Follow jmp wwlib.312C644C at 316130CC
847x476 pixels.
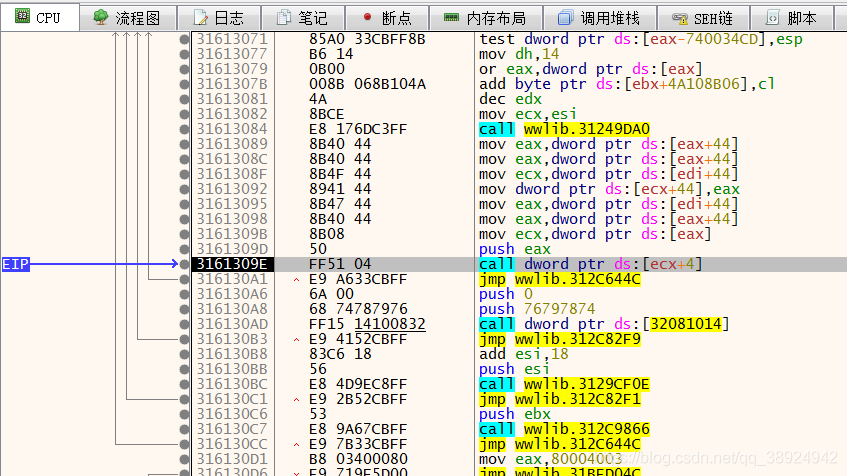[560, 444]
